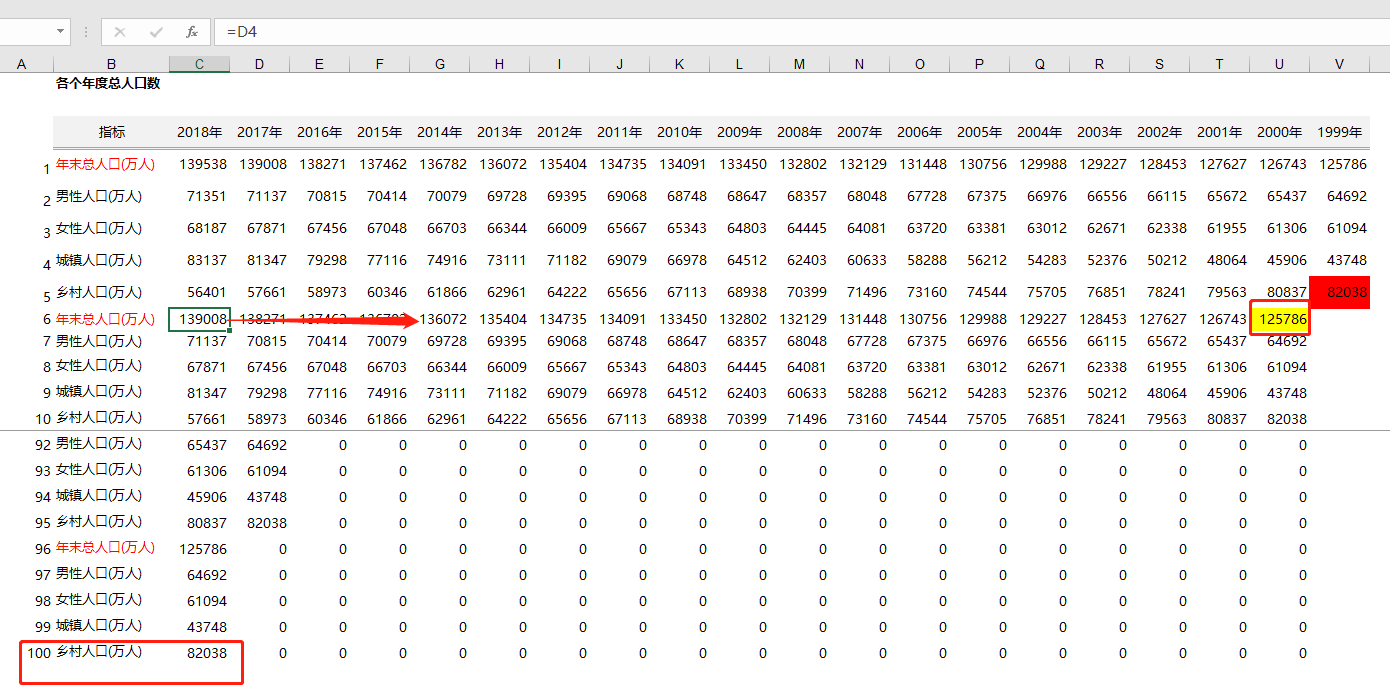This screenshot has width=1390, height=693.
Task: Click the 指标 header cell
Action: pos(111,132)
